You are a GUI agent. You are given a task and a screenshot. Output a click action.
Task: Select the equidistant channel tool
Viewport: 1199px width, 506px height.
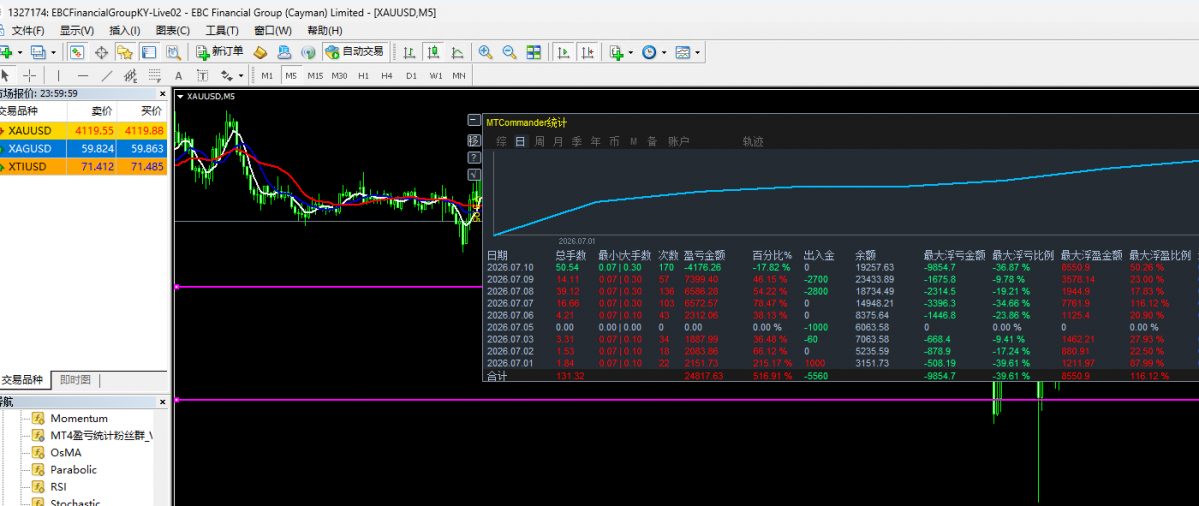tap(131, 75)
